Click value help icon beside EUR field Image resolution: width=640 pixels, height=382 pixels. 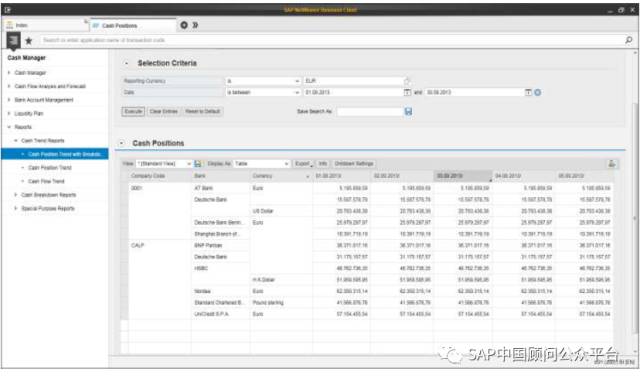(407, 81)
